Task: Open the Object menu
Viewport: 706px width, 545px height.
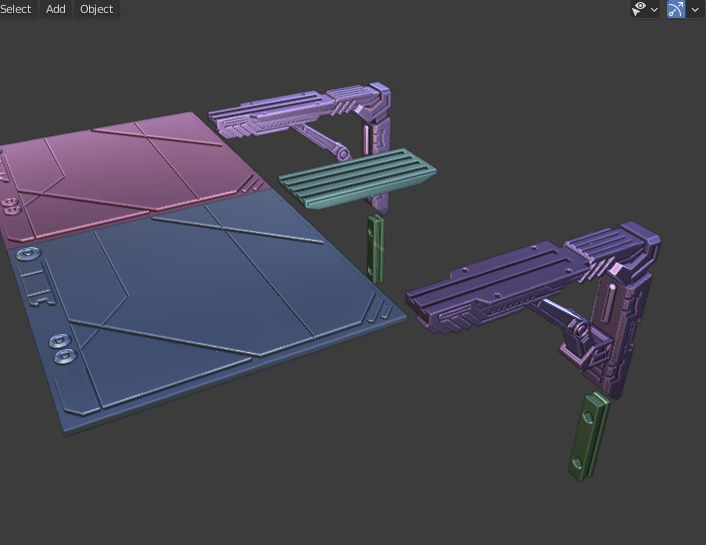Action: point(96,9)
